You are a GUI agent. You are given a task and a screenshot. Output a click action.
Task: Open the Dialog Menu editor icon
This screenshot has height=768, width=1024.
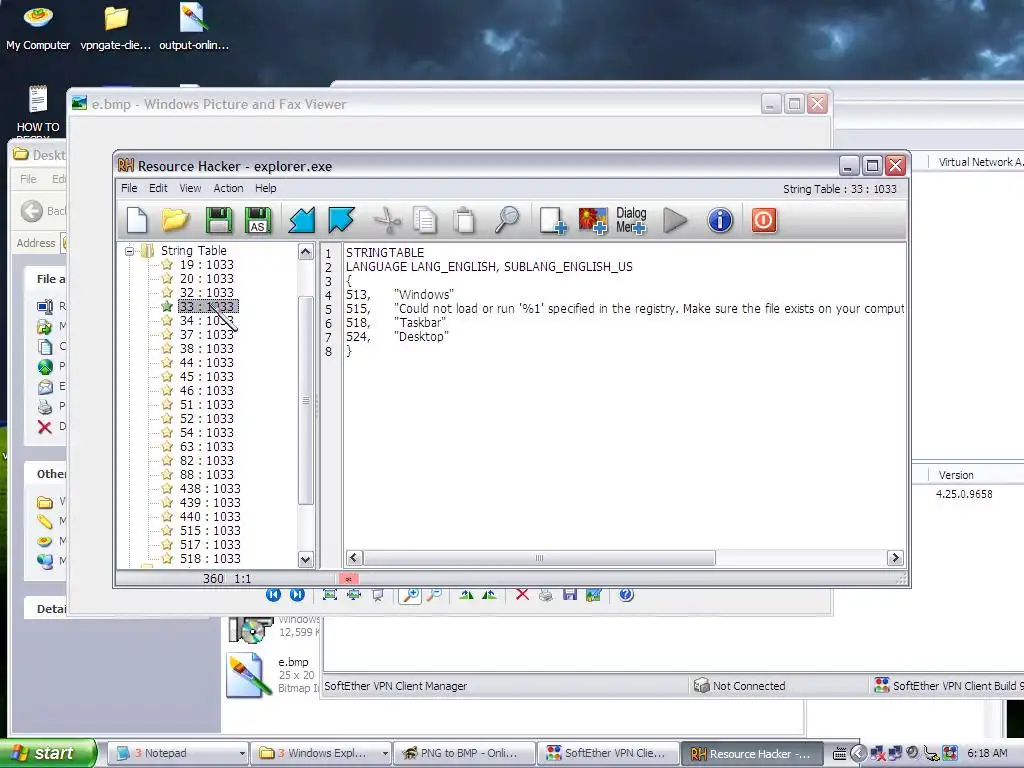(631, 220)
